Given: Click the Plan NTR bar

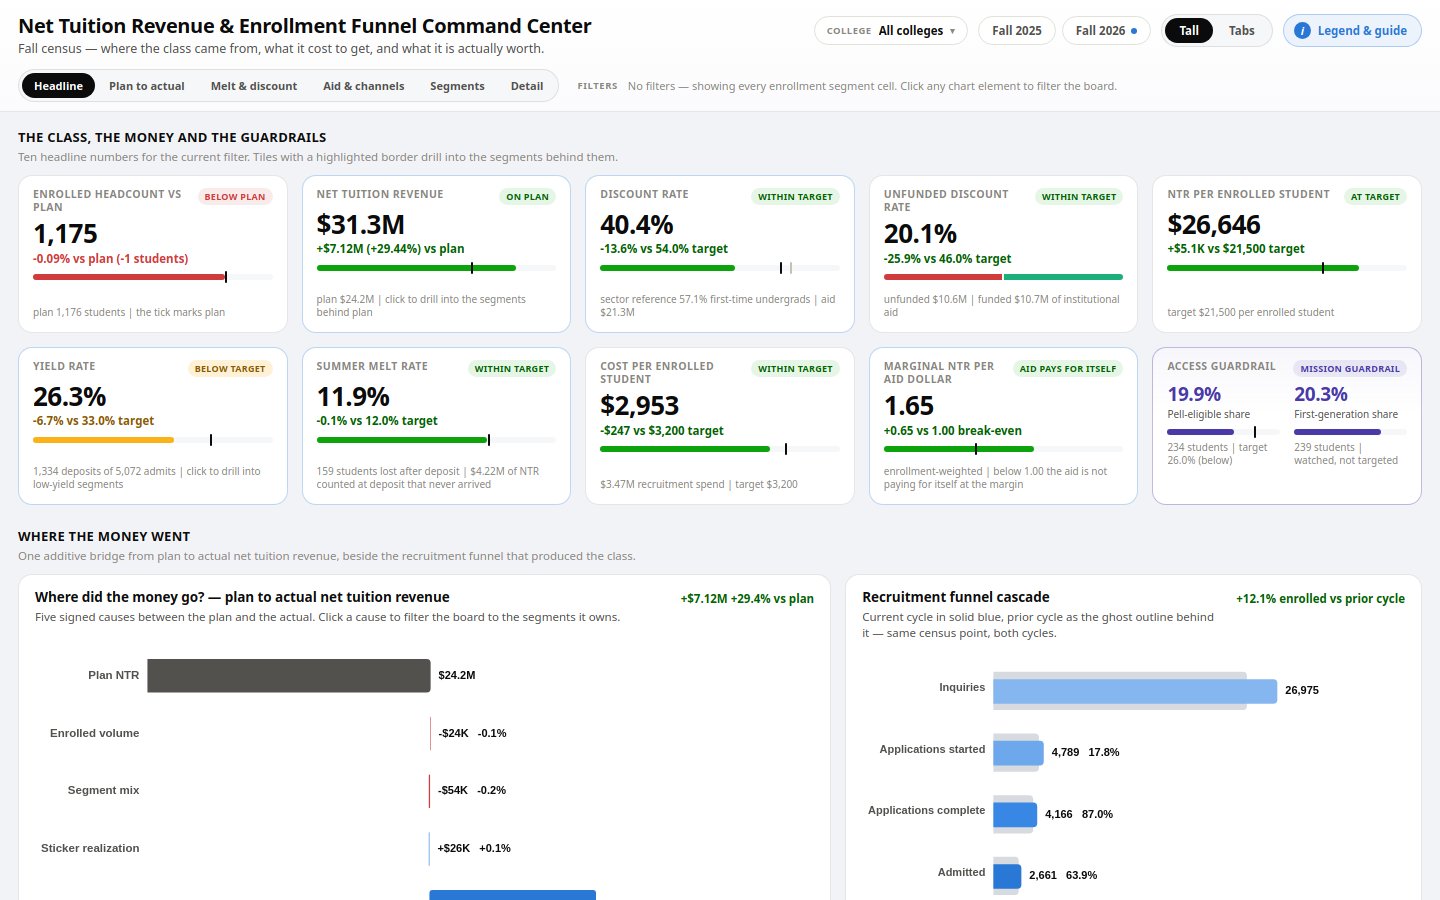Looking at the screenshot, I should tap(289, 676).
